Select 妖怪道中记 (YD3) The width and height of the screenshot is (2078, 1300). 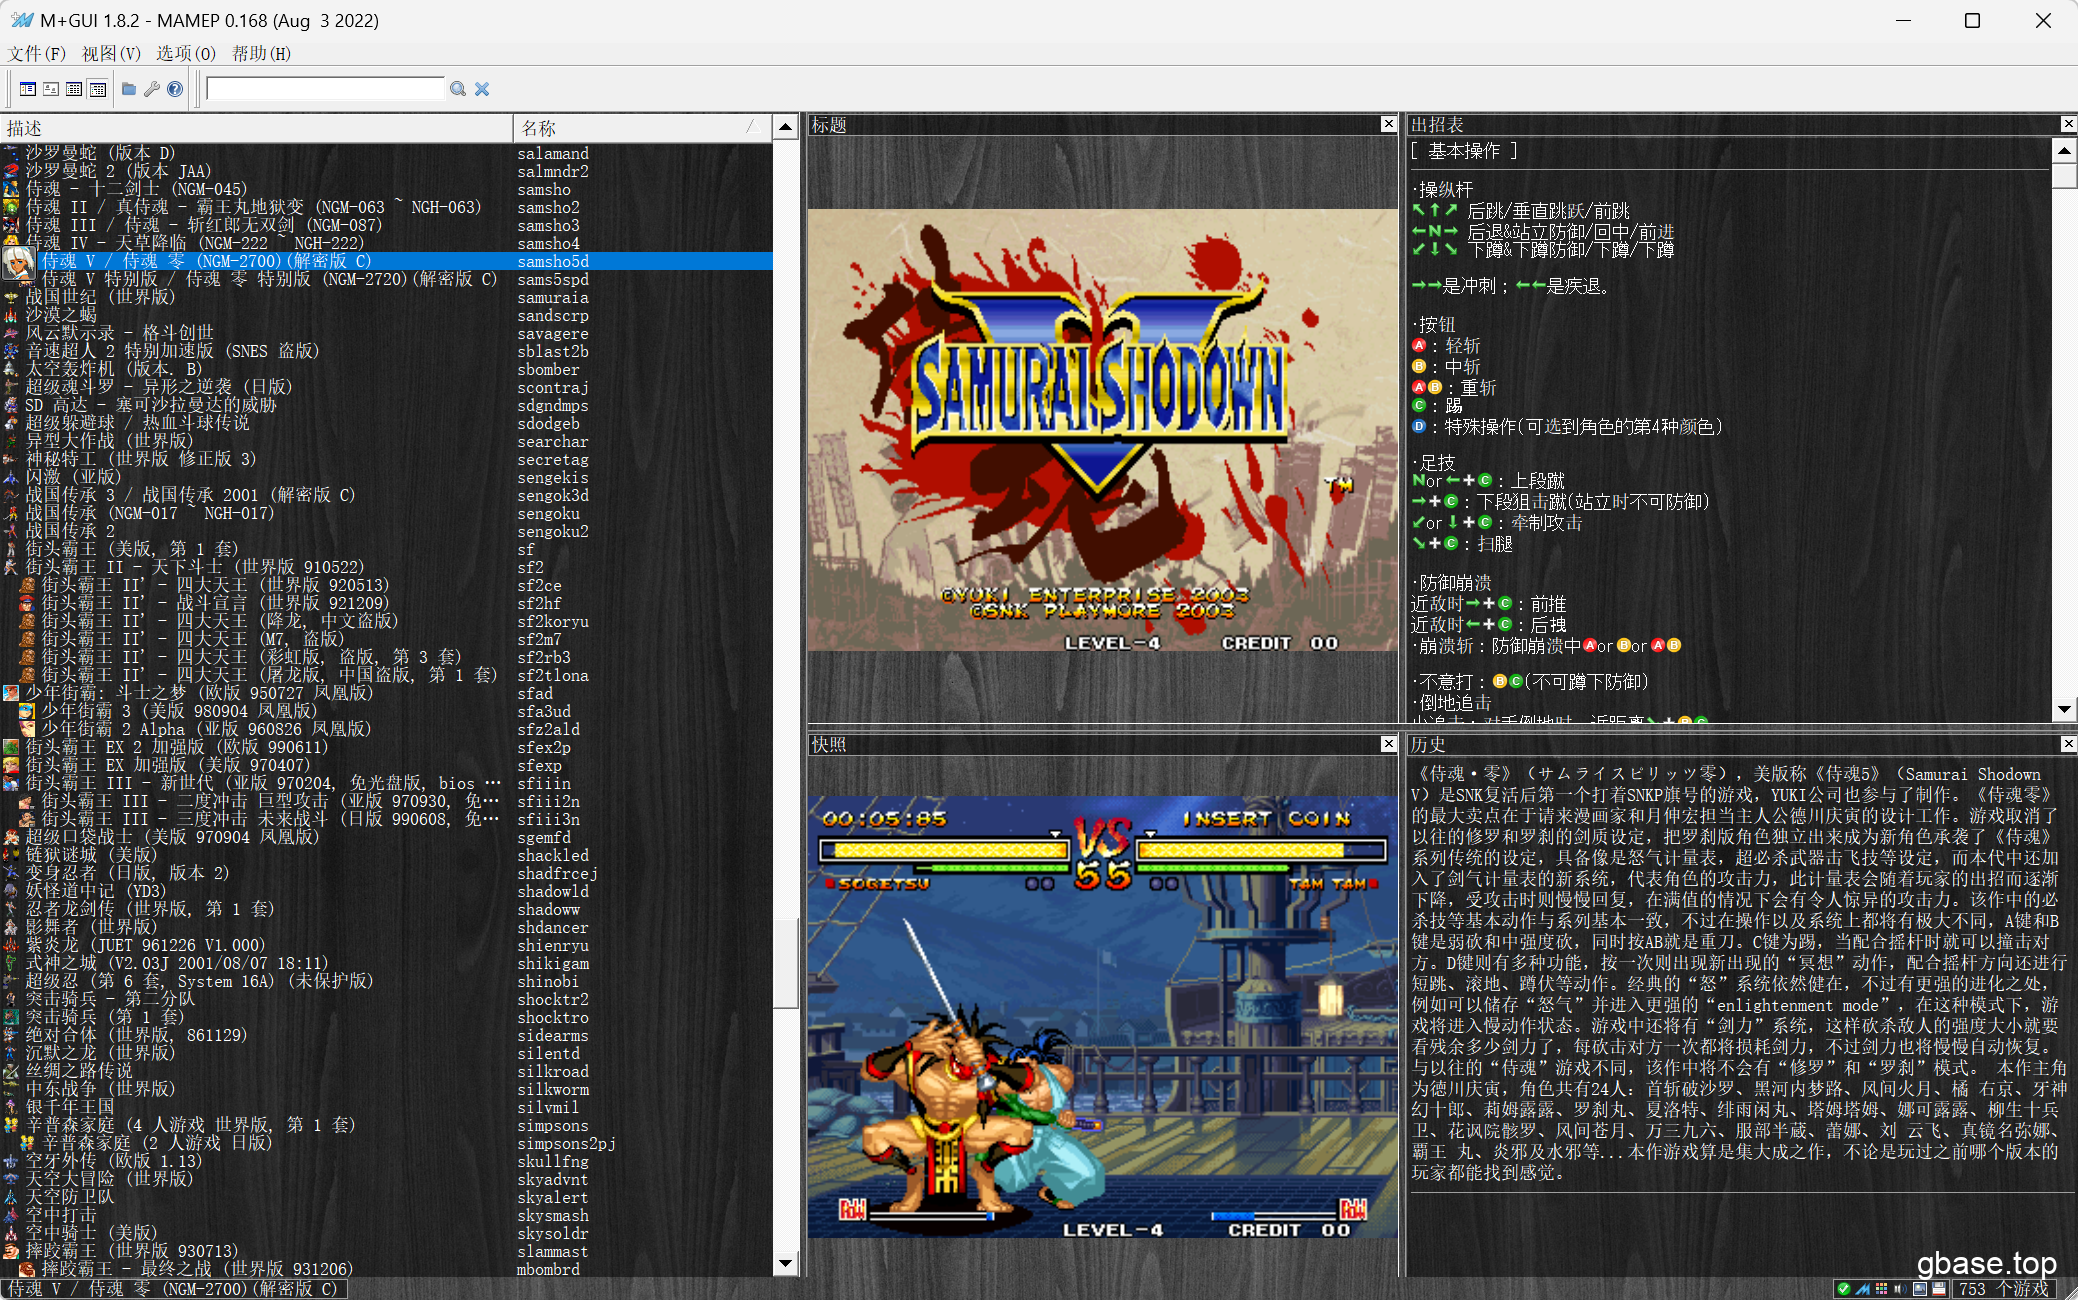[96, 891]
